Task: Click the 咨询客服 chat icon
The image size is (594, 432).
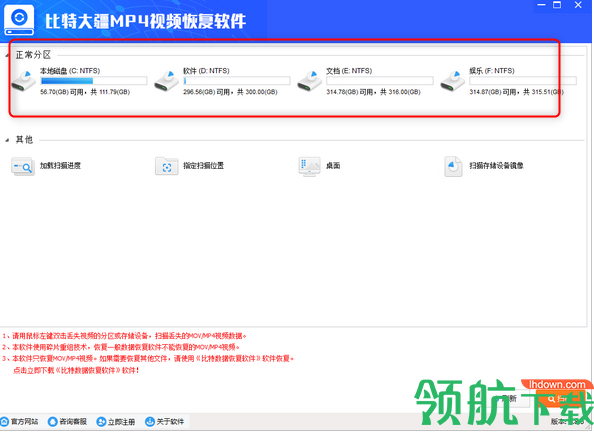Action: point(53,421)
